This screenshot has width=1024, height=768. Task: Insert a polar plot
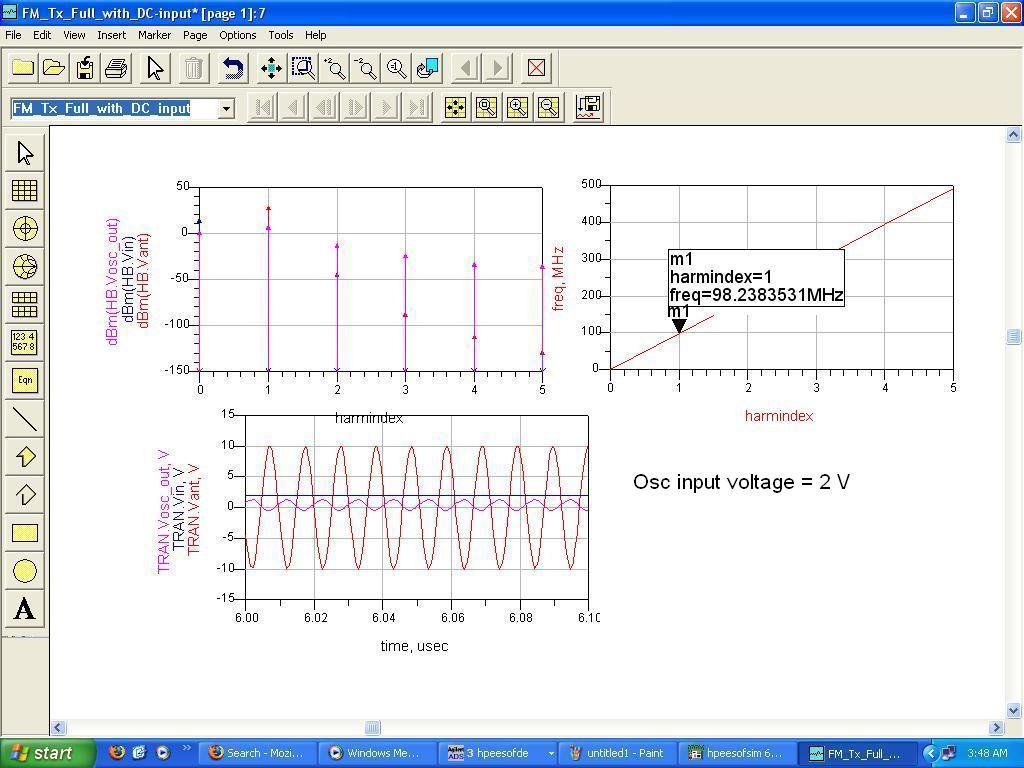[x=25, y=229]
